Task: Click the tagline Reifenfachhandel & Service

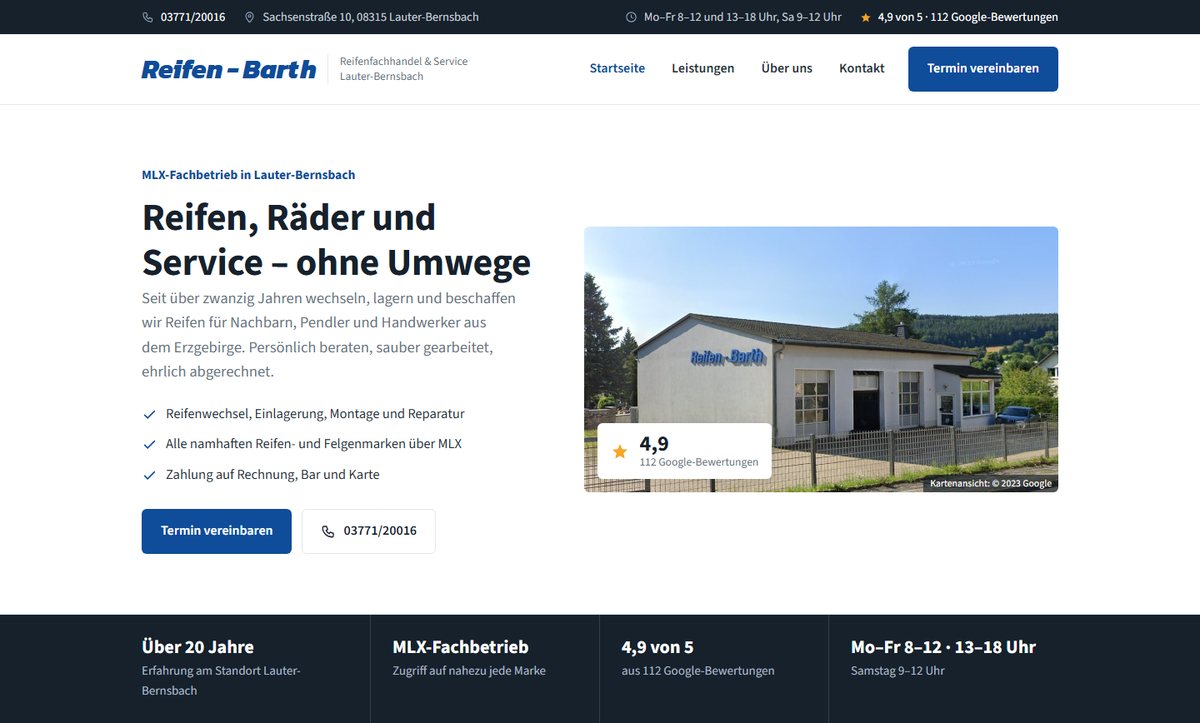Action: [404, 61]
